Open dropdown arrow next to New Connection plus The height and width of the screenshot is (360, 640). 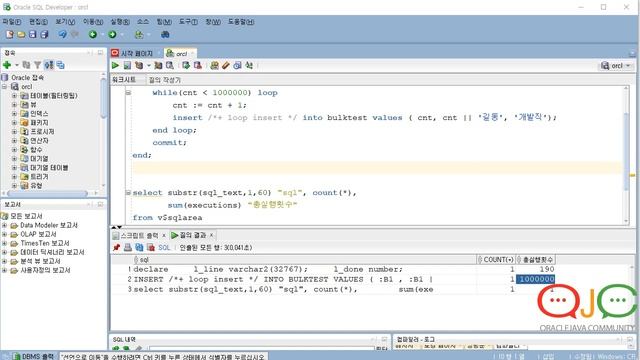coord(17,65)
